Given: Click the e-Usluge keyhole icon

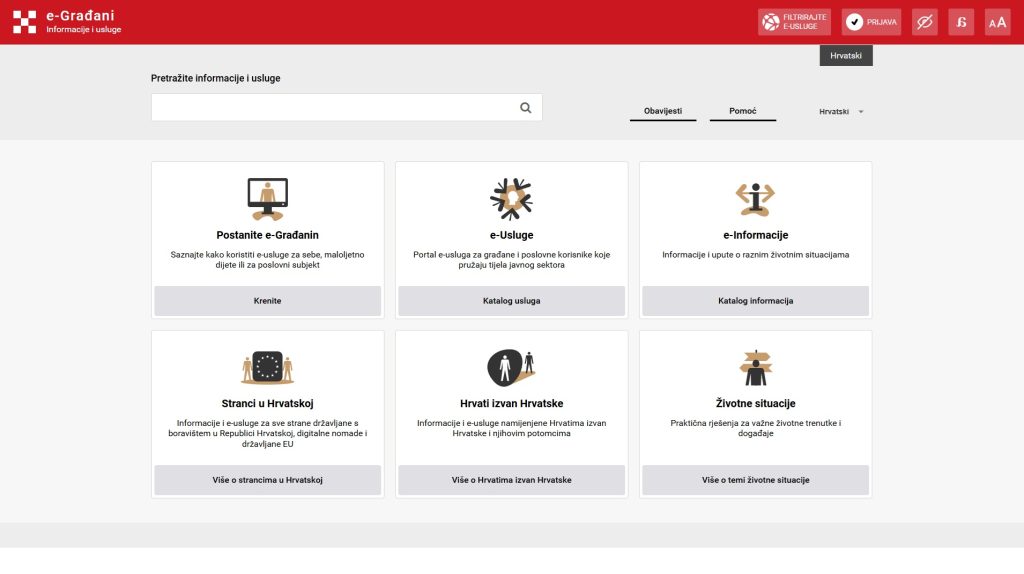Looking at the screenshot, I should pyautogui.click(x=511, y=198).
